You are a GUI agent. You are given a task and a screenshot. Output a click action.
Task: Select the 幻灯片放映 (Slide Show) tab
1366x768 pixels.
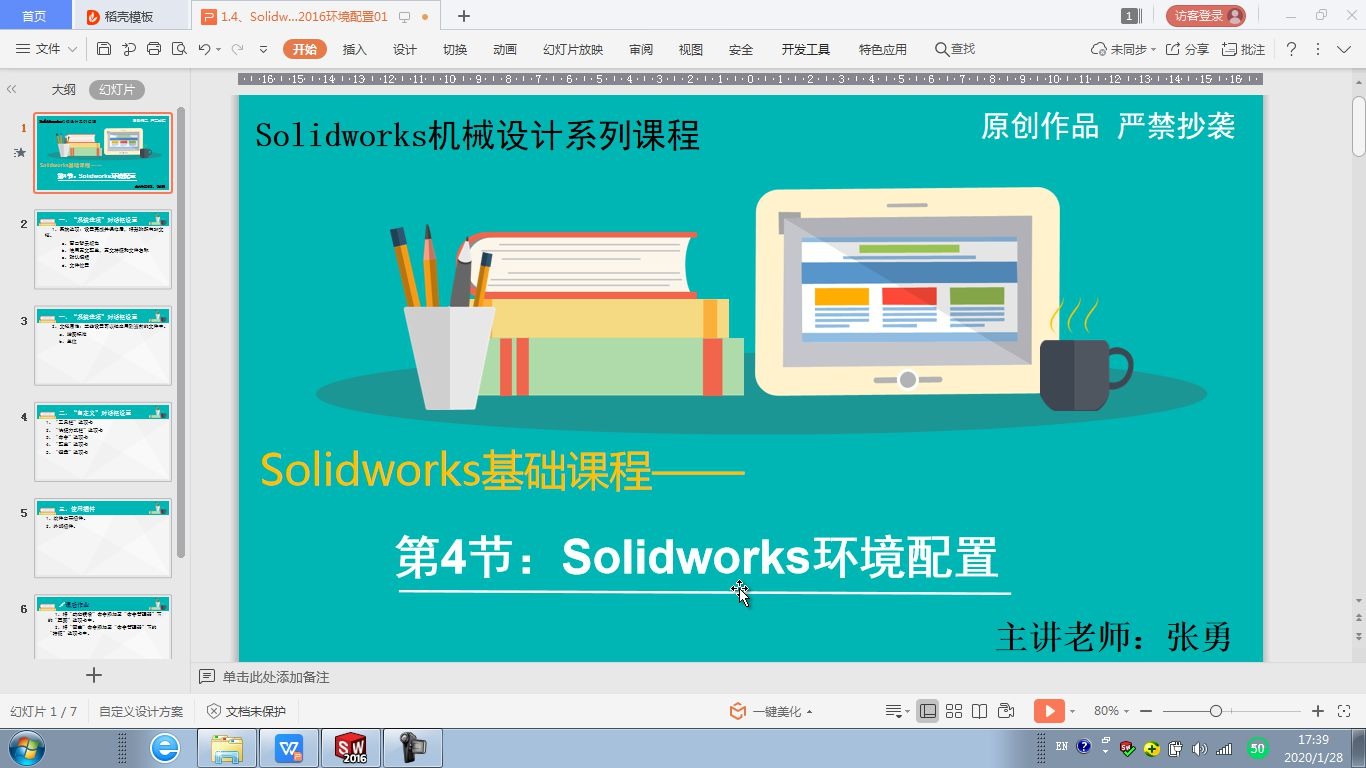(x=573, y=48)
